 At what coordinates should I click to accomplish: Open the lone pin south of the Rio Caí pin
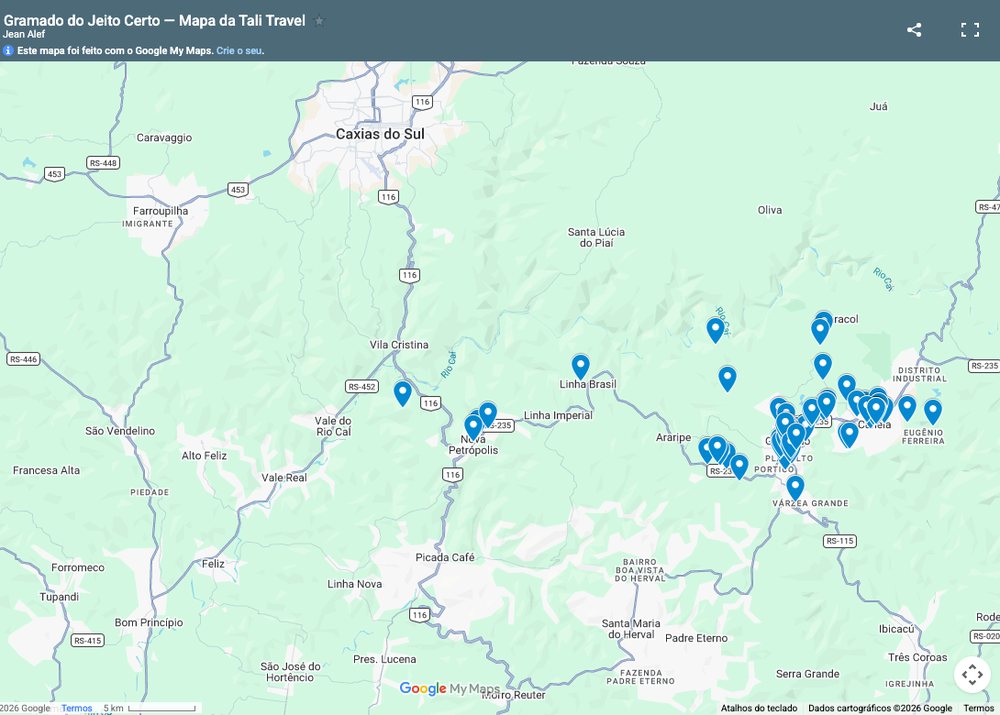pyautogui.click(x=727, y=379)
